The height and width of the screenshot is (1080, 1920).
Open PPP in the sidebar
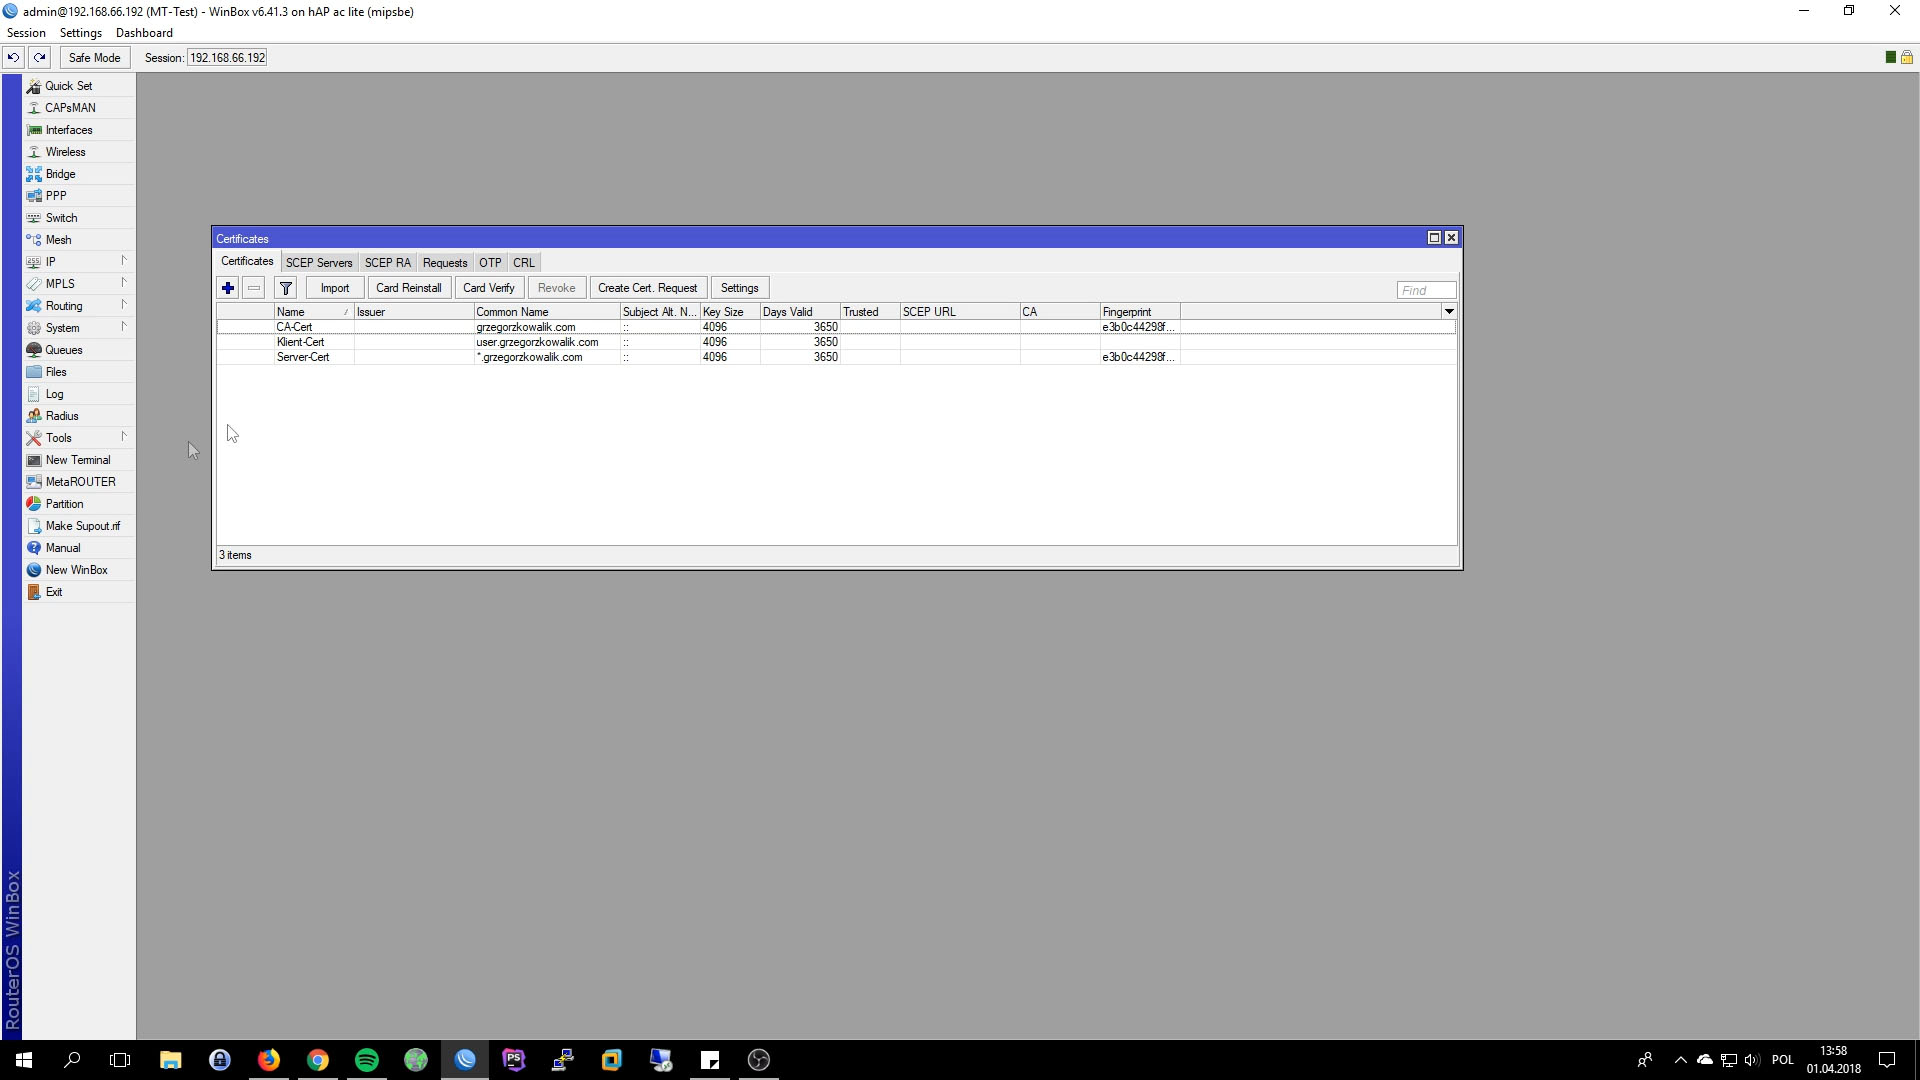coord(78,196)
